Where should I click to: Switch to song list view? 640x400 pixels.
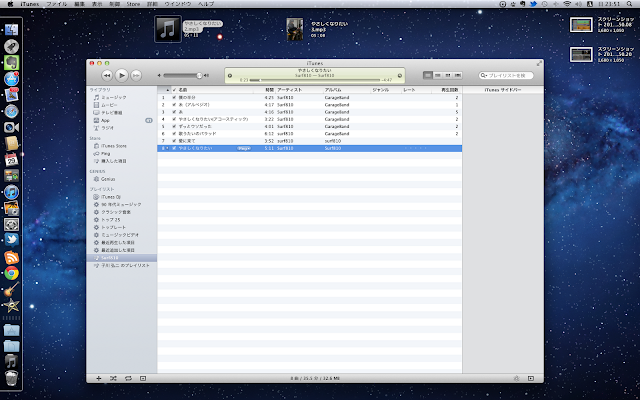click(x=427, y=76)
